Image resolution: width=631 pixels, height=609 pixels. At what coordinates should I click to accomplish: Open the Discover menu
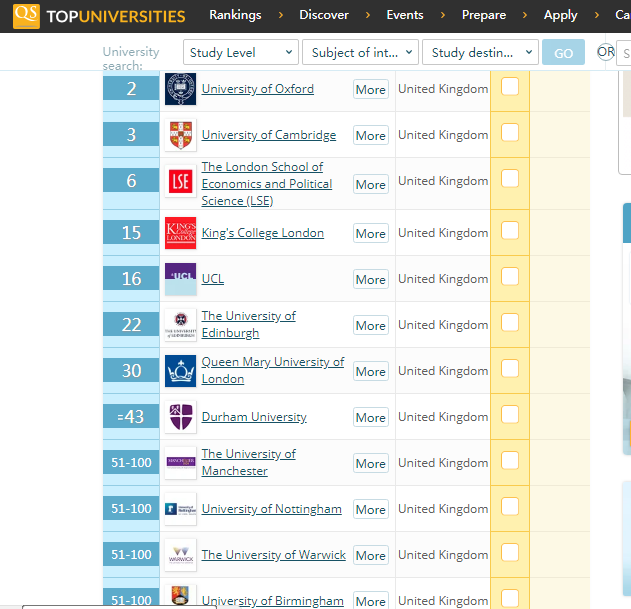coord(324,15)
